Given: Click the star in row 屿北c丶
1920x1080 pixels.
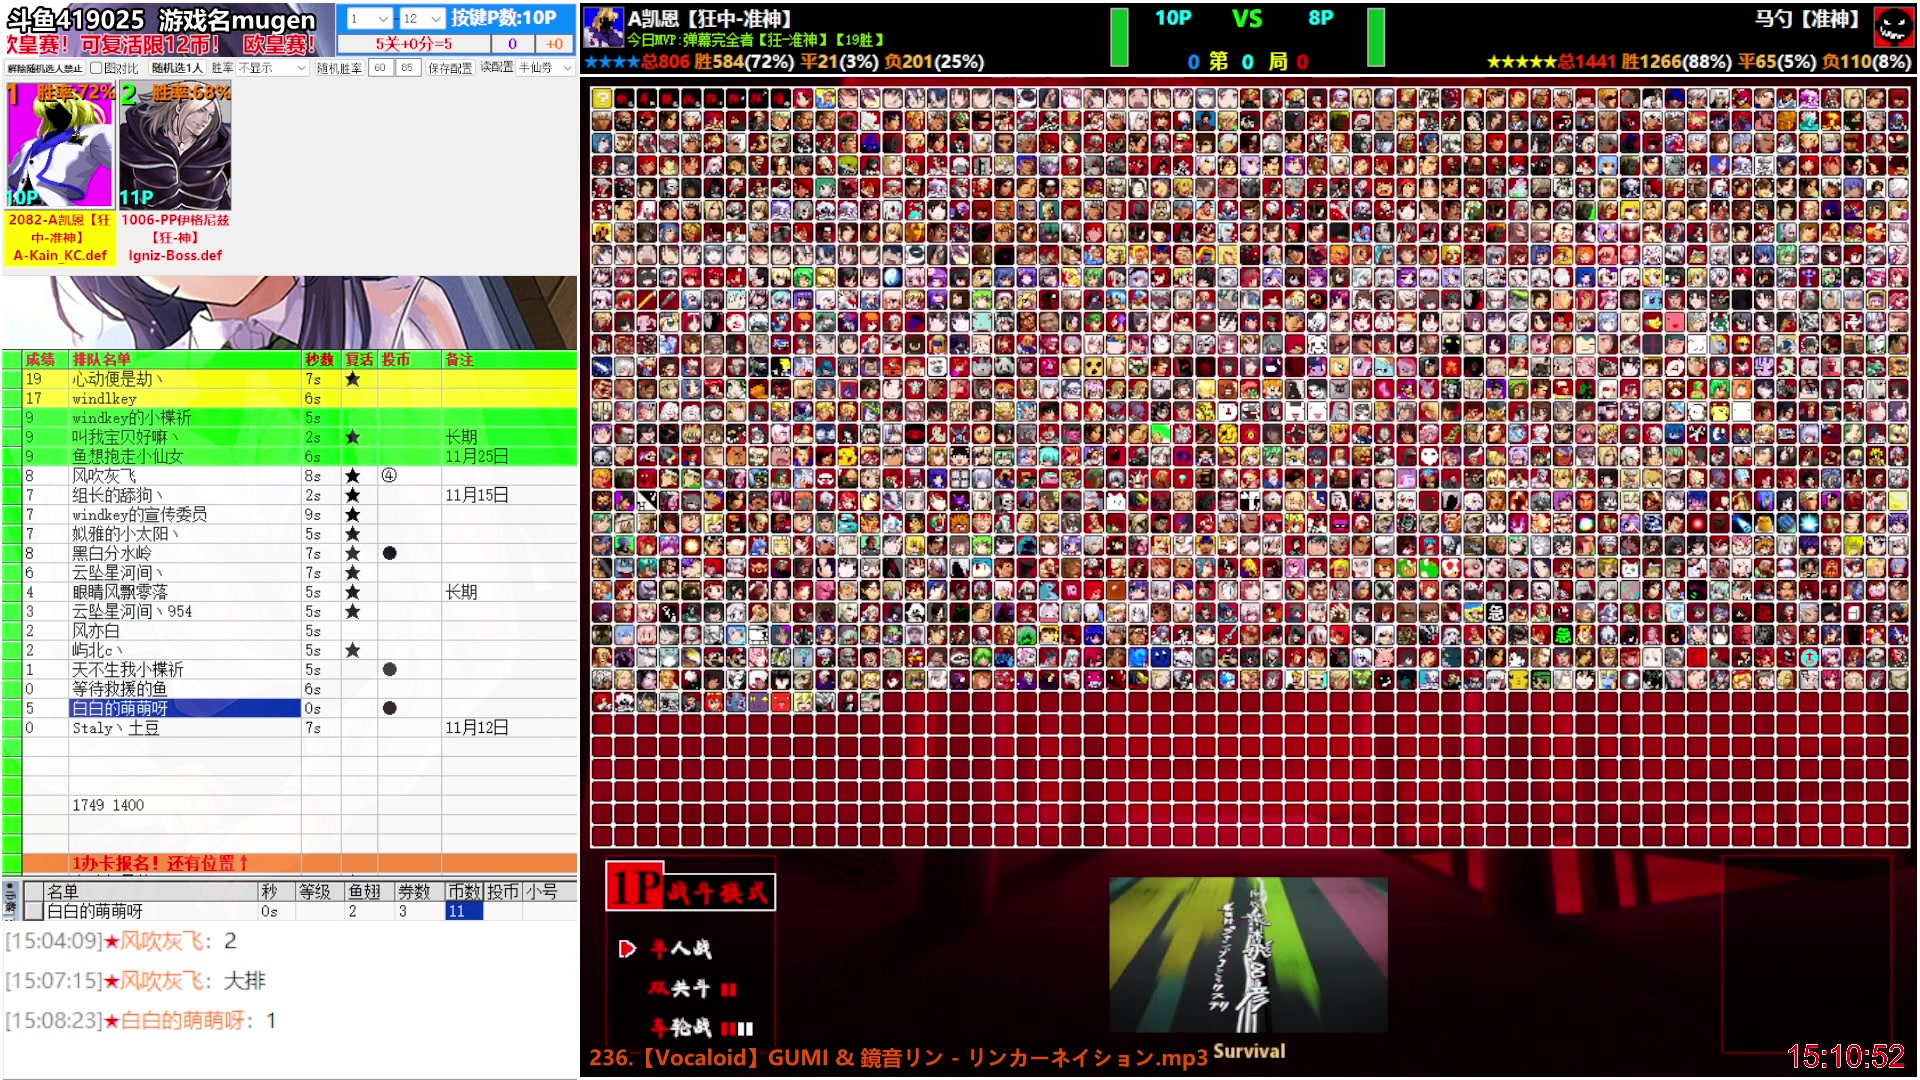Looking at the screenshot, I should 352,650.
